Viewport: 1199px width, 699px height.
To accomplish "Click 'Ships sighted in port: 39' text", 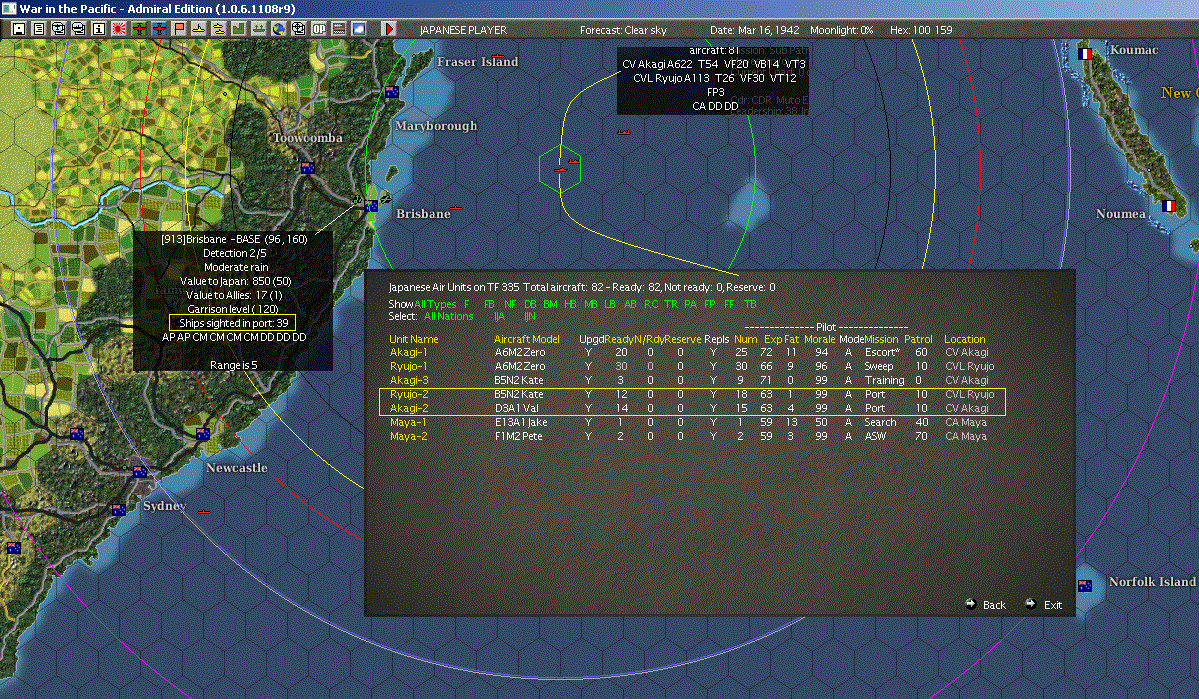I will 233,323.
